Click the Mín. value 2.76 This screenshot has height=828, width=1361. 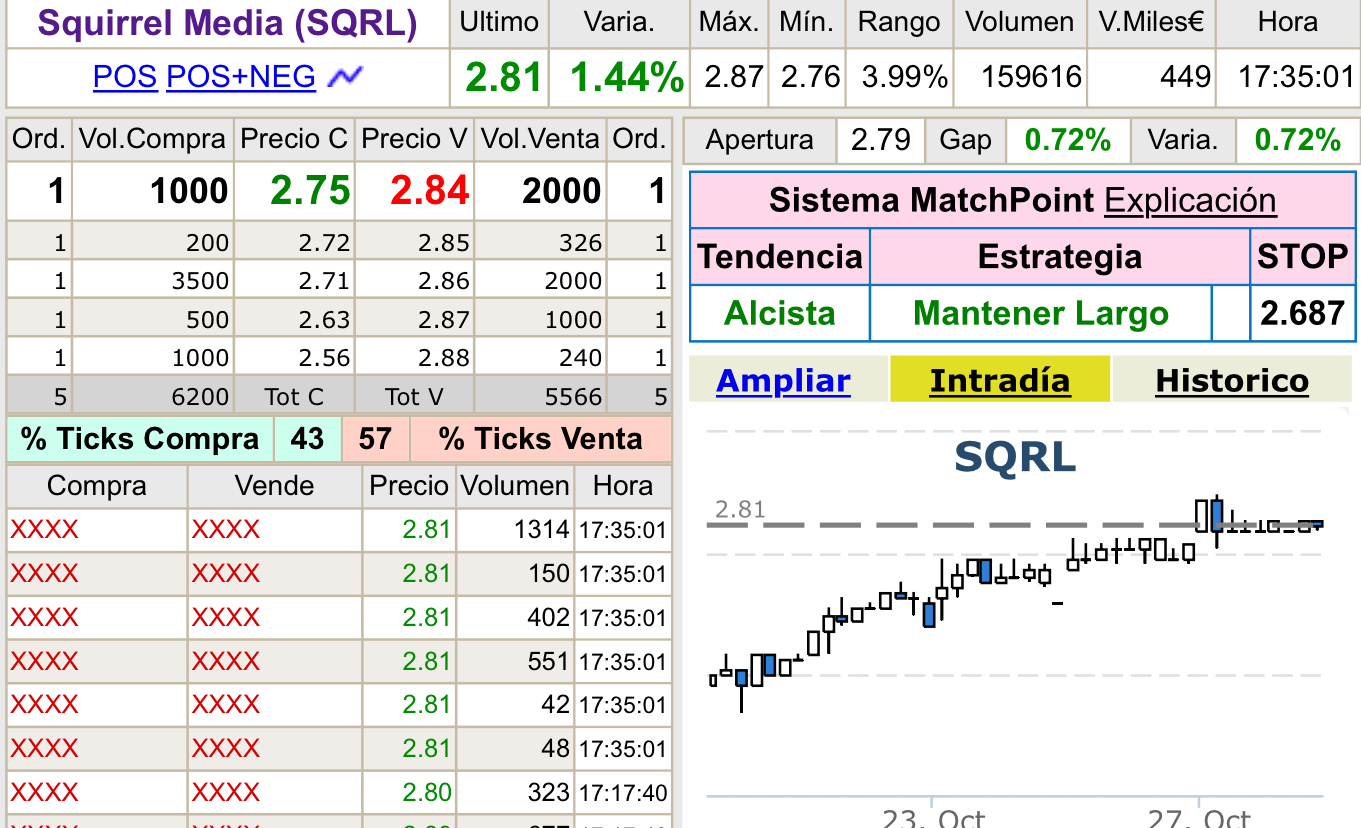coord(810,76)
